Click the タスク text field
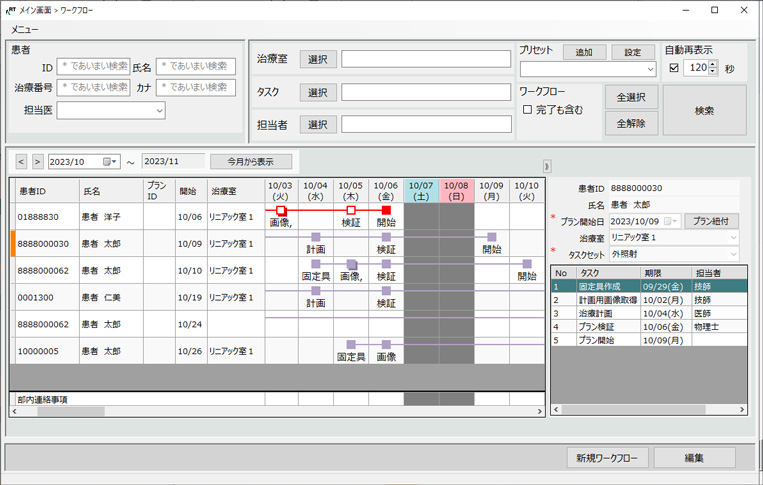763x485 pixels. pos(426,92)
